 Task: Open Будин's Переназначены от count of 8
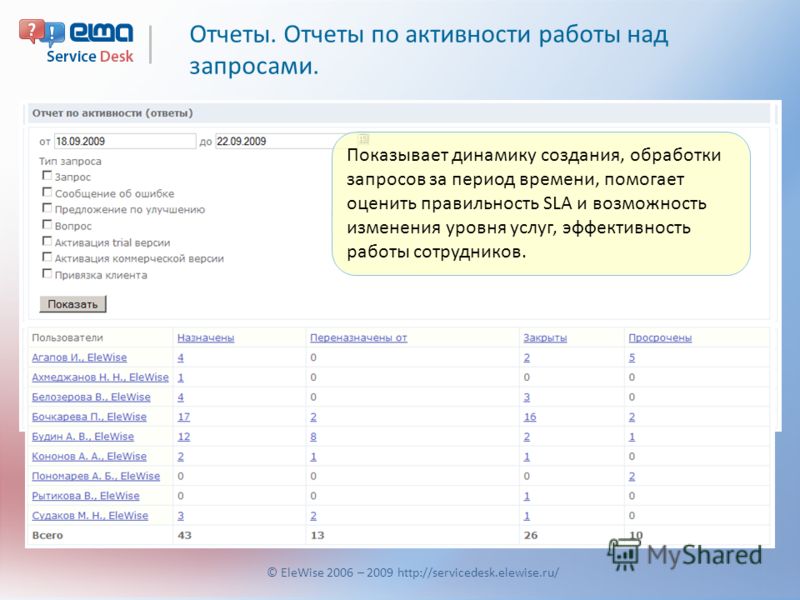pyautogui.click(x=313, y=437)
